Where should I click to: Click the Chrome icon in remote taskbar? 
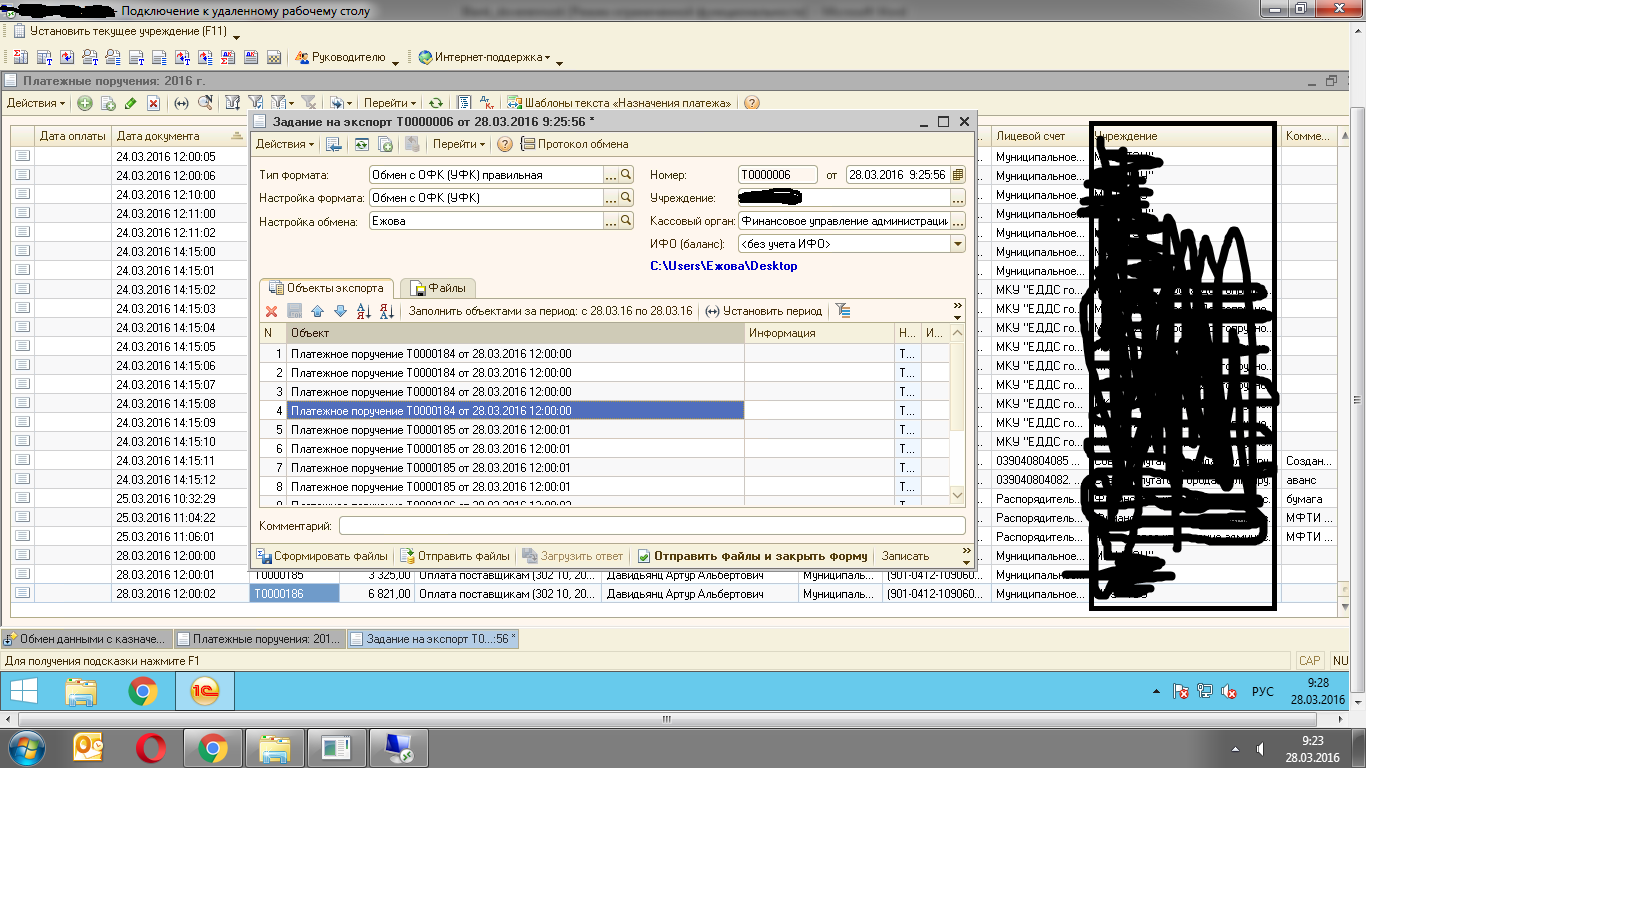click(143, 691)
